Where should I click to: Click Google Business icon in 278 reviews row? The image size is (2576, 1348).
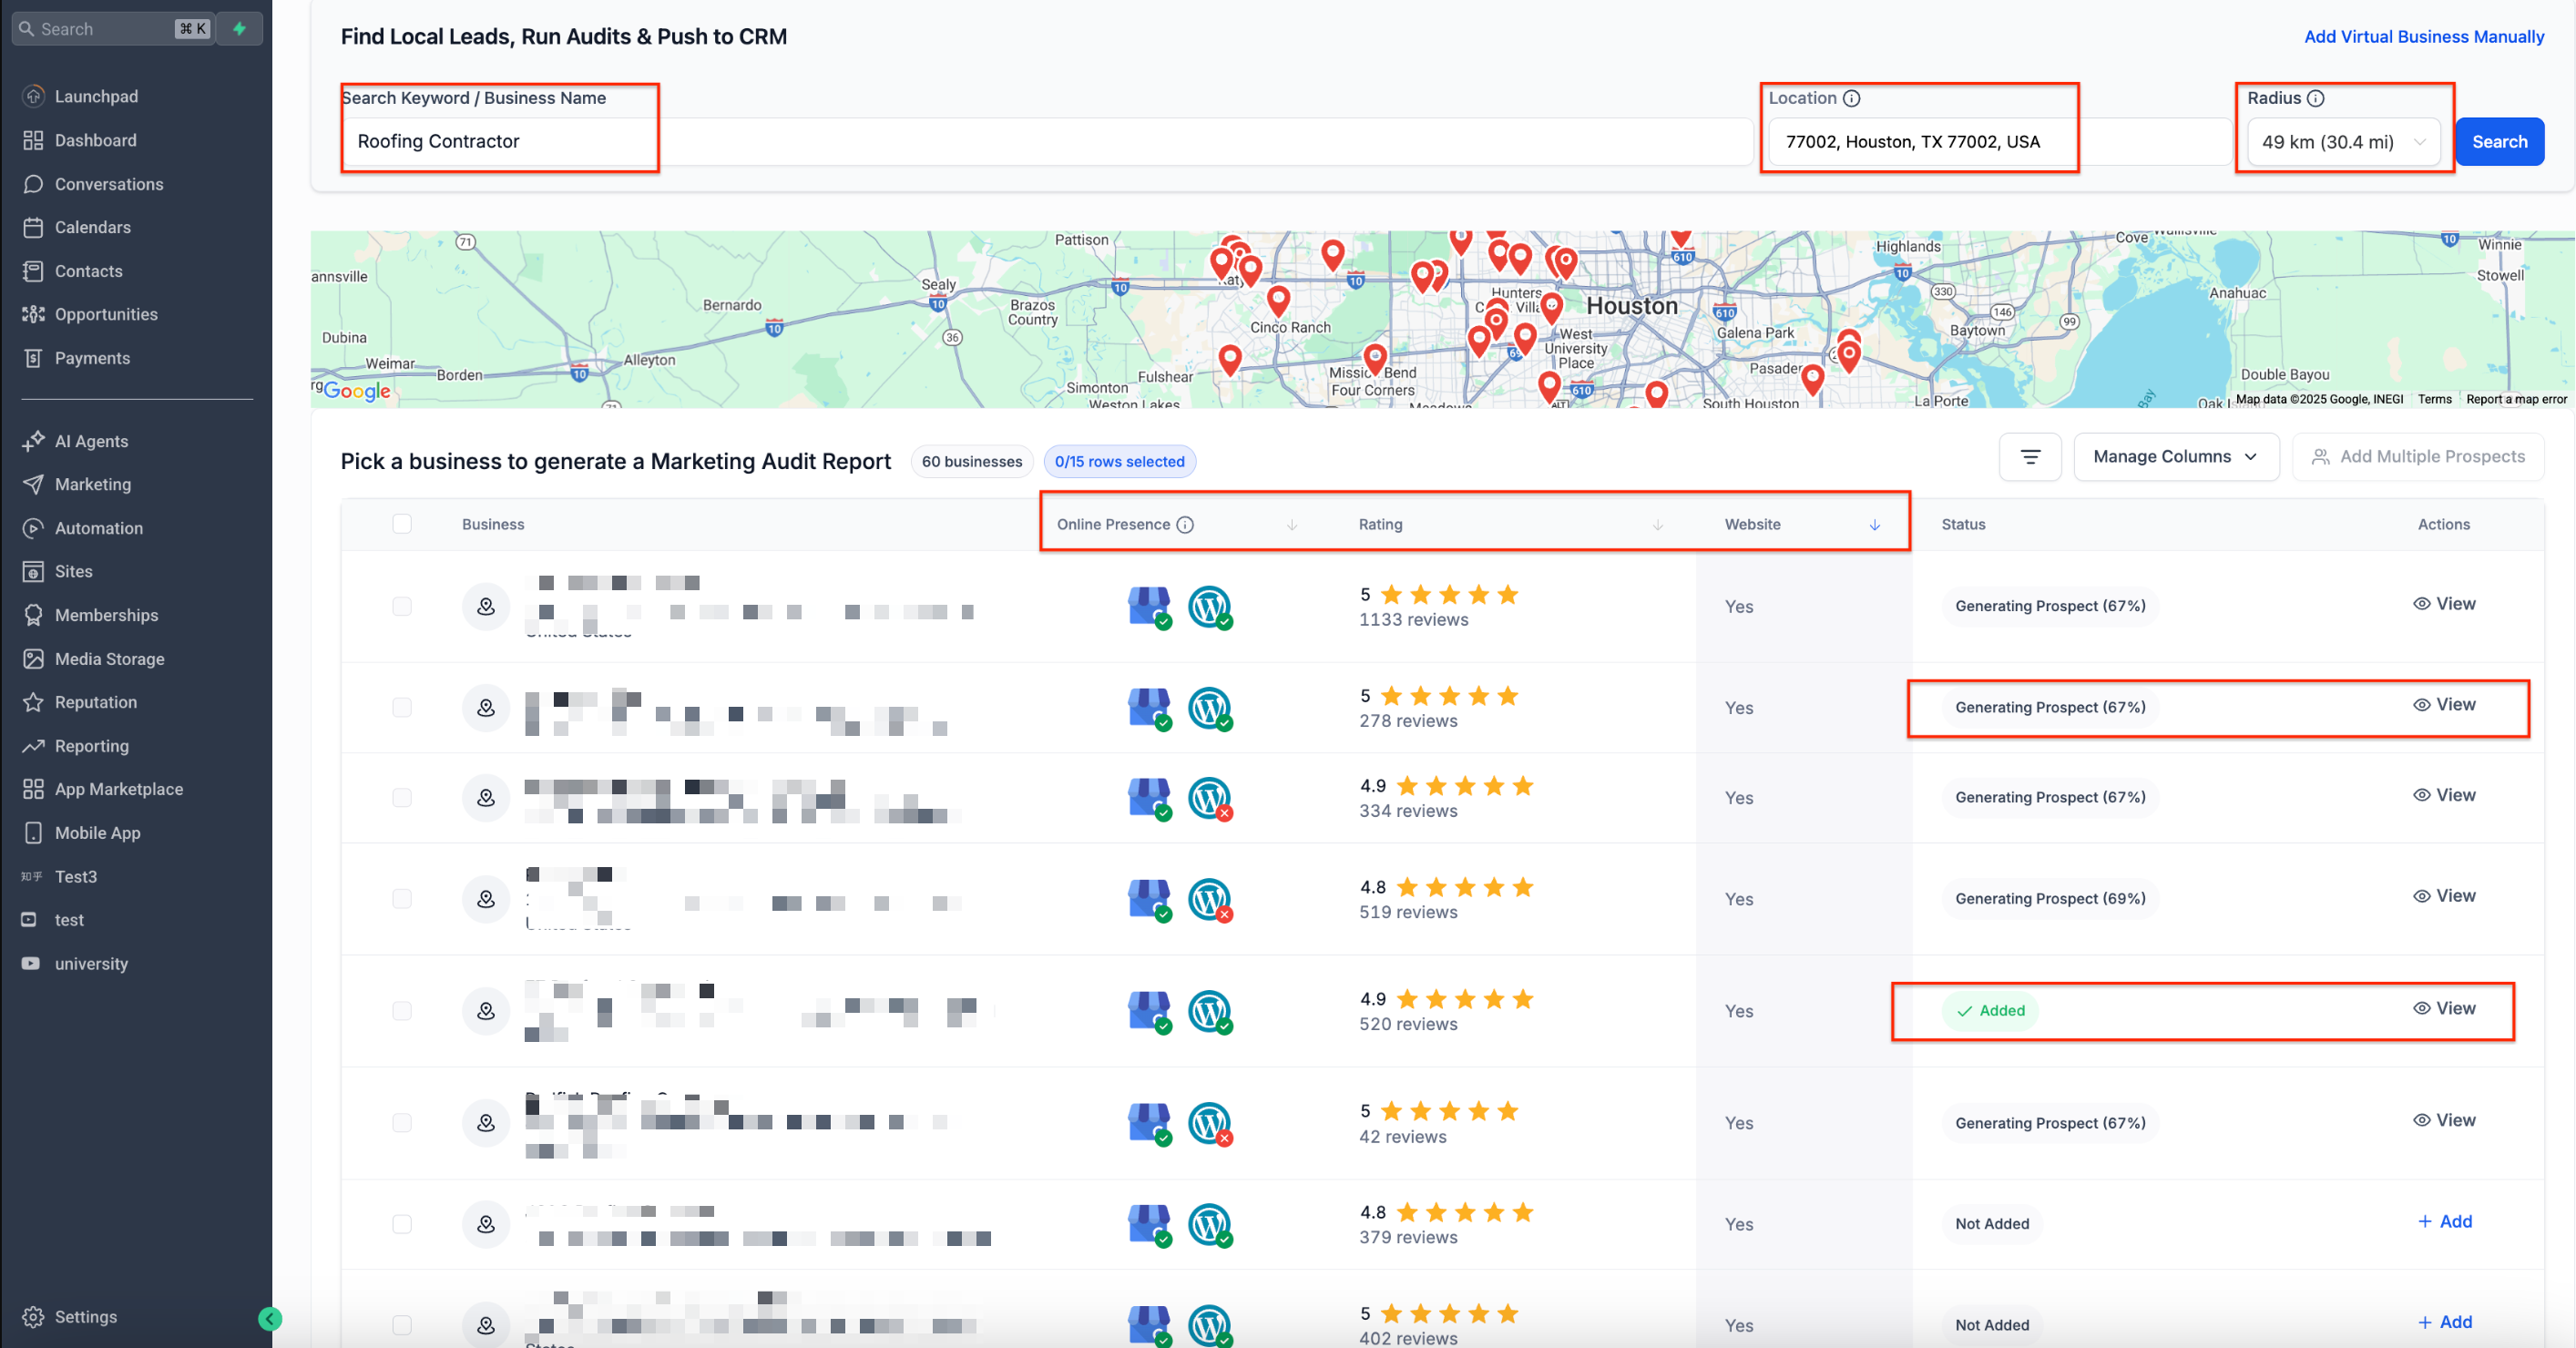coord(1148,707)
